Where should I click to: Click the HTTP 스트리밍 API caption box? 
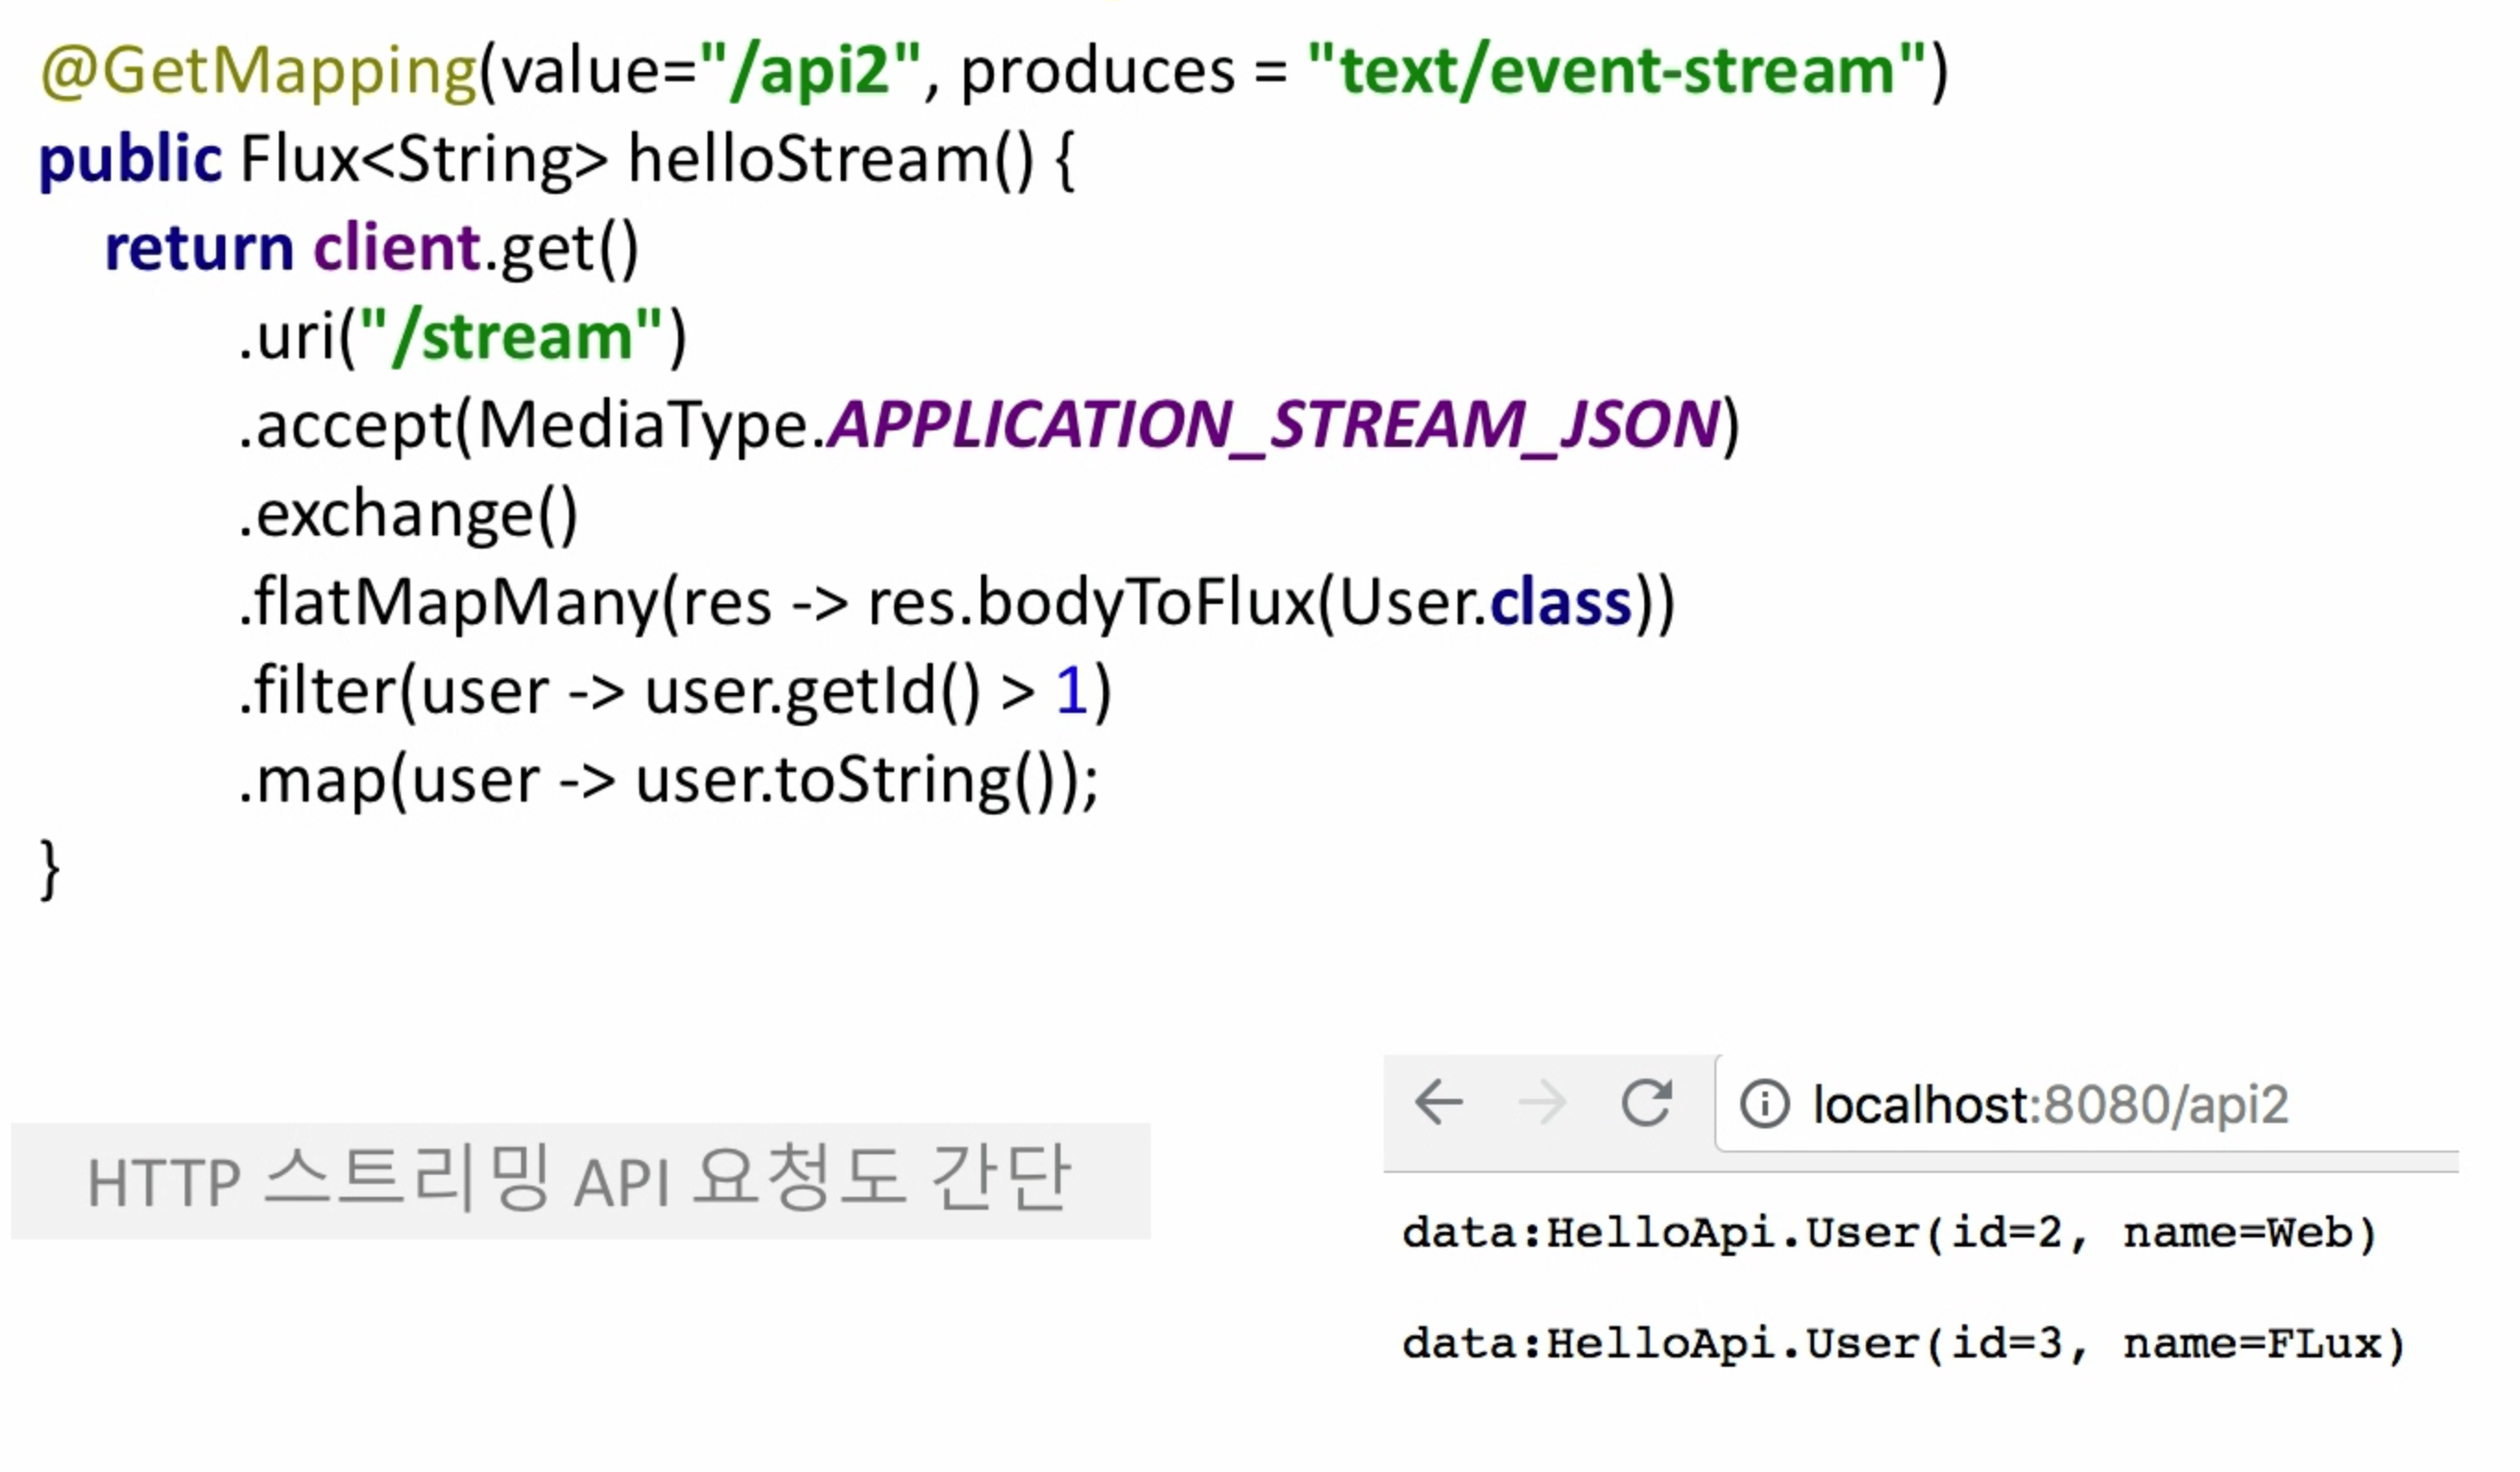[580, 1181]
